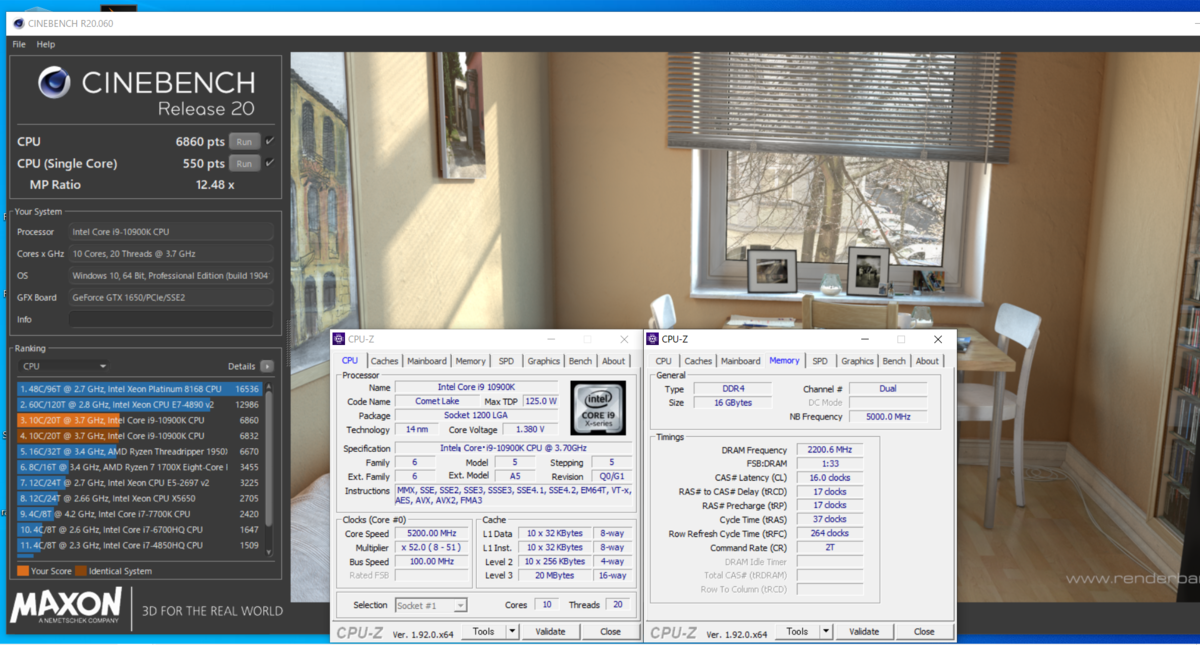Click the Multiplier value x 52.0 (8 - 51)
This screenshot has width=1200, height=645.
click(x=432, y=547)
